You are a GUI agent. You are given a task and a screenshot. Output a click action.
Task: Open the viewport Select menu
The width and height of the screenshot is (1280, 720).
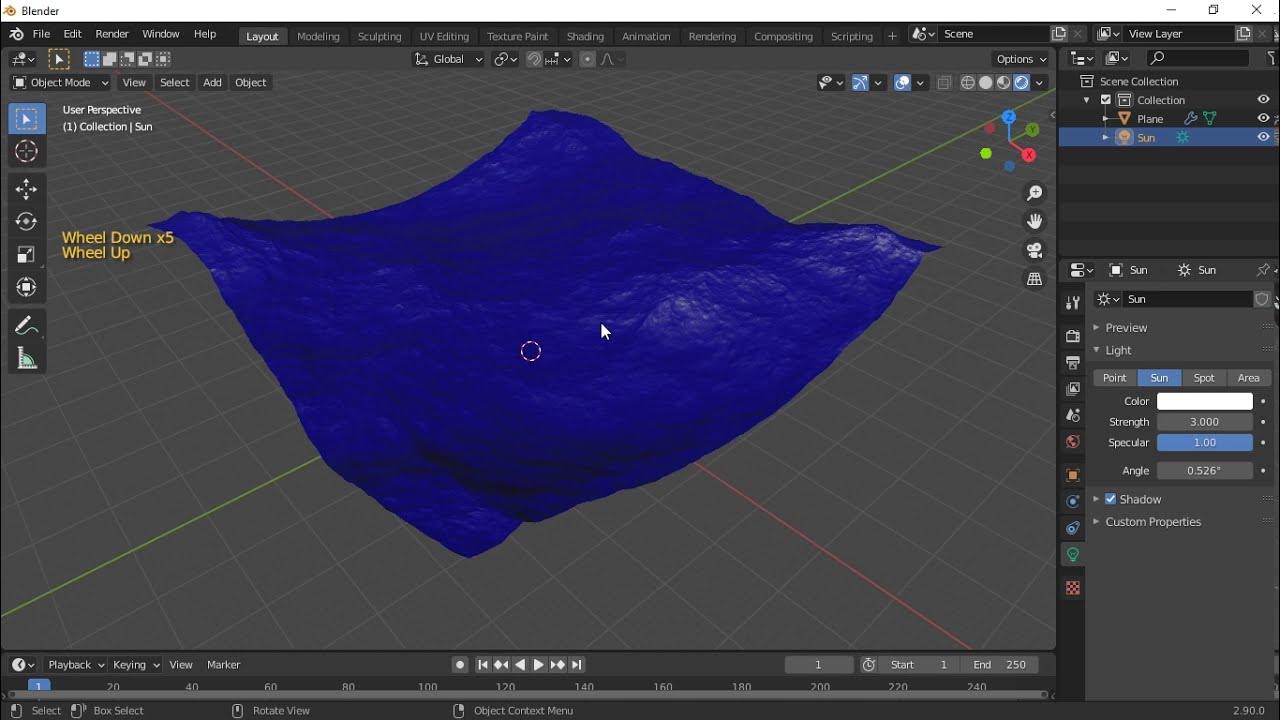pyautogui.click(x=174, y=83)
